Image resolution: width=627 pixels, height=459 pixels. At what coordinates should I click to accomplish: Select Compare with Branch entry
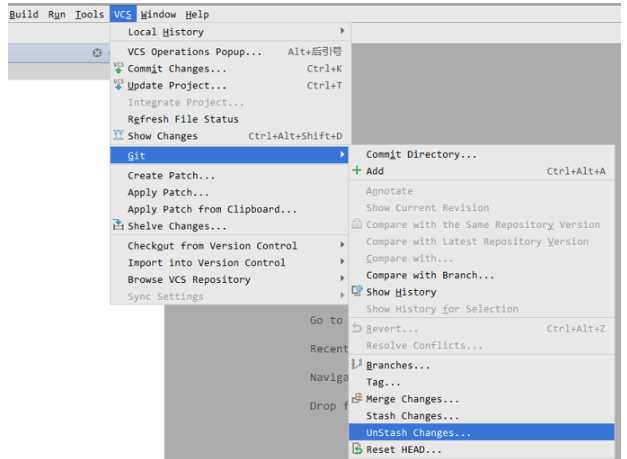point(482,275)
